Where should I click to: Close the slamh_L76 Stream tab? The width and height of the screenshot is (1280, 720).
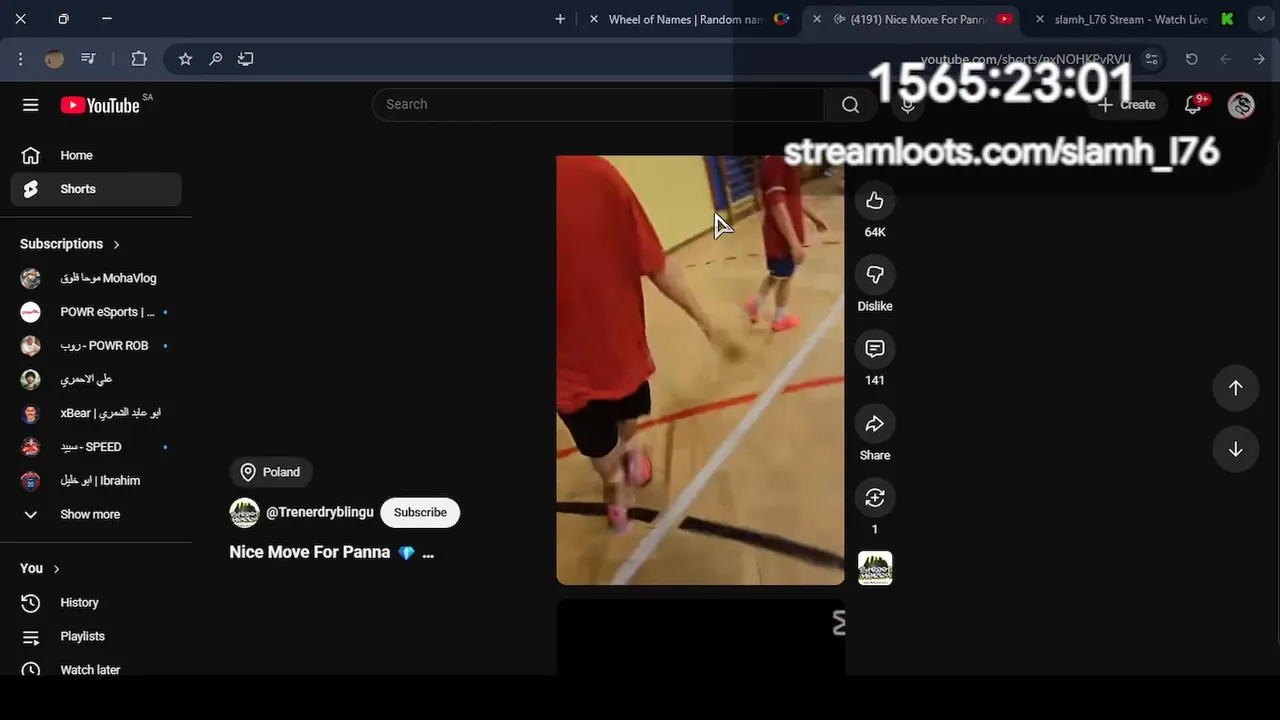coord(1040,19)
